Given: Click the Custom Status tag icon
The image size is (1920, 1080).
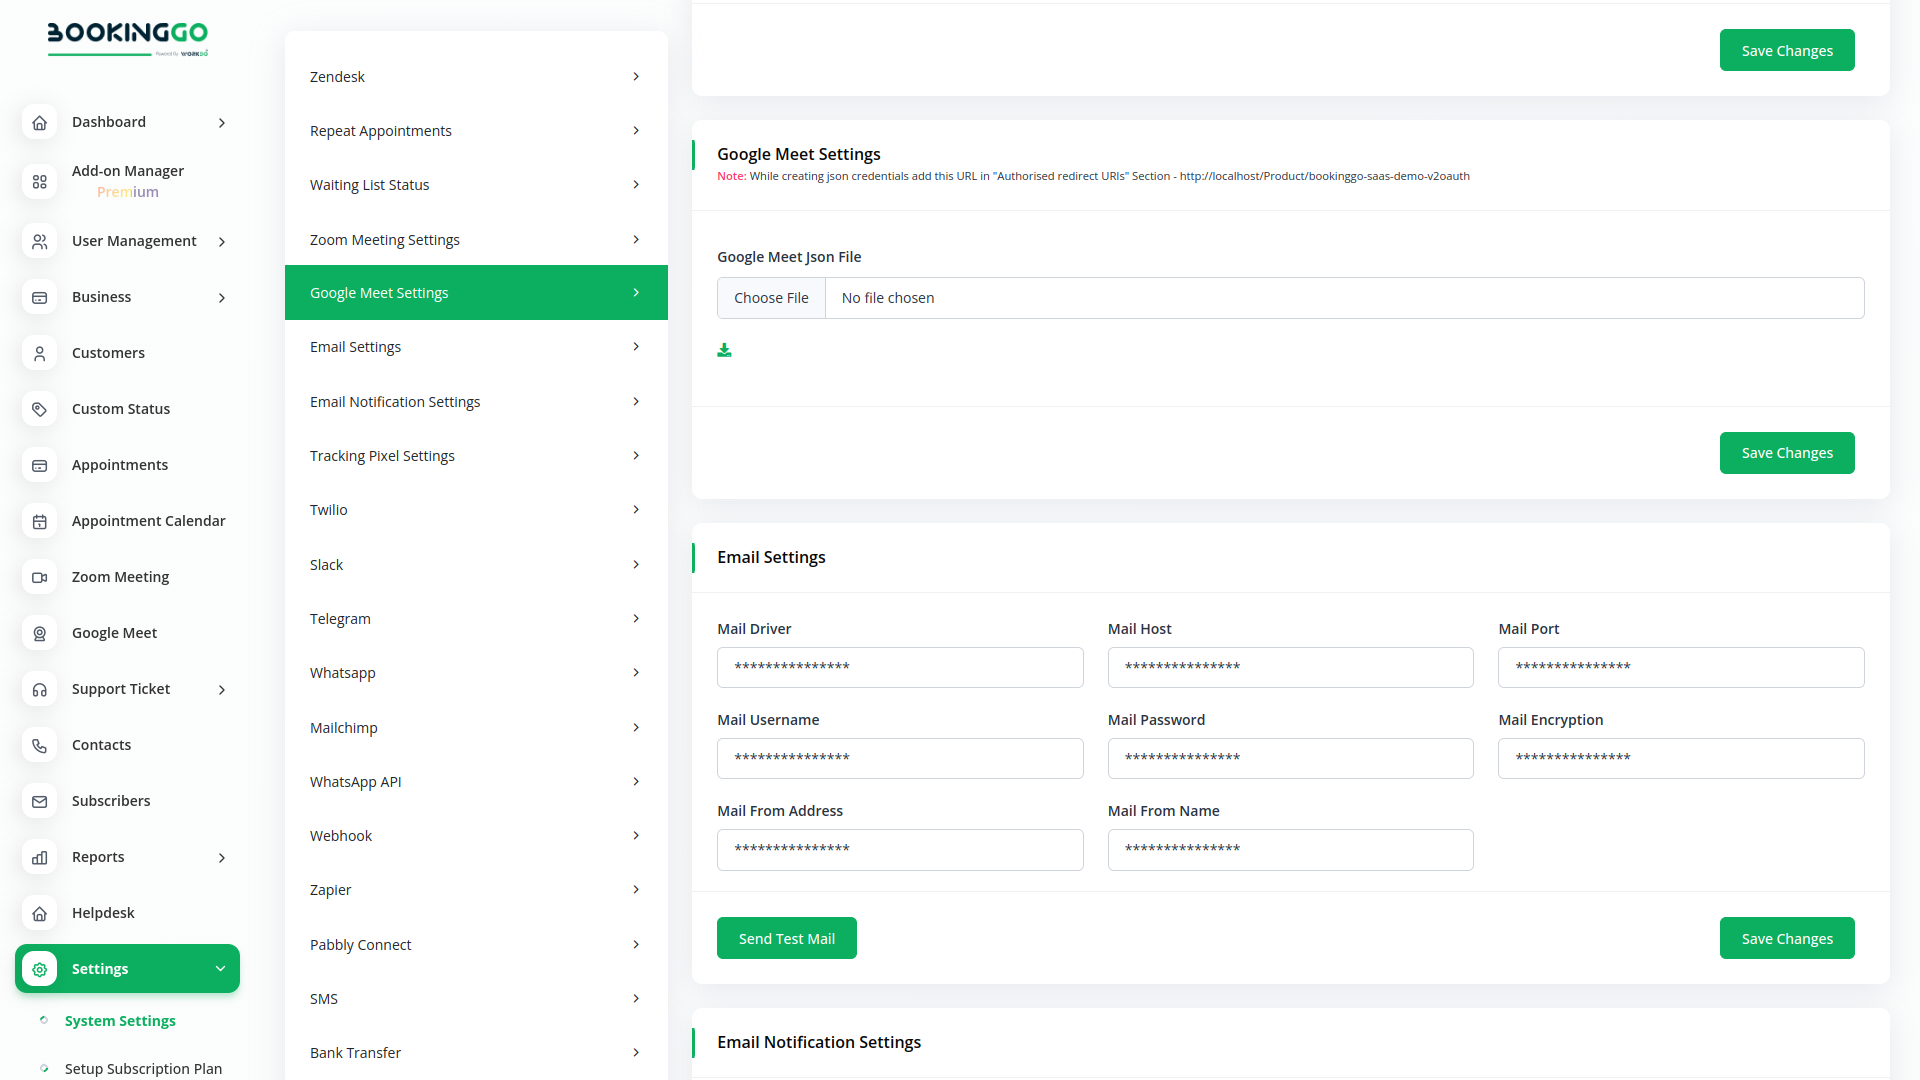Looking at the screenshot, I should coord(39,409).
